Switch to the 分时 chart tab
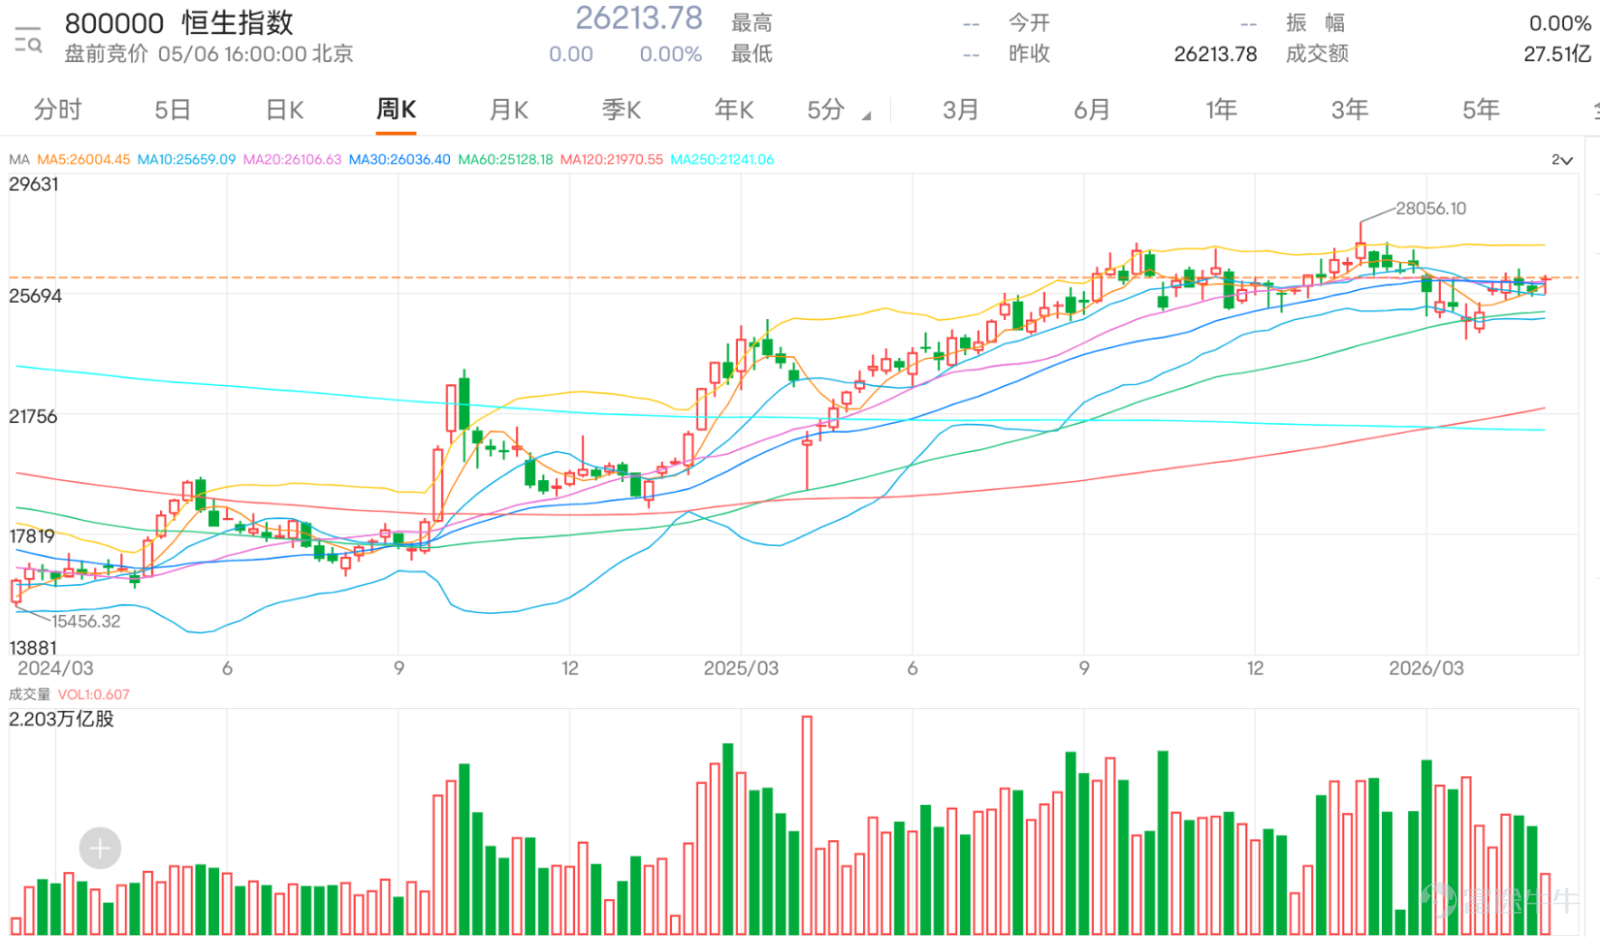The width and height of the screenshot is (1600, 937). click(x=58, y=110)
